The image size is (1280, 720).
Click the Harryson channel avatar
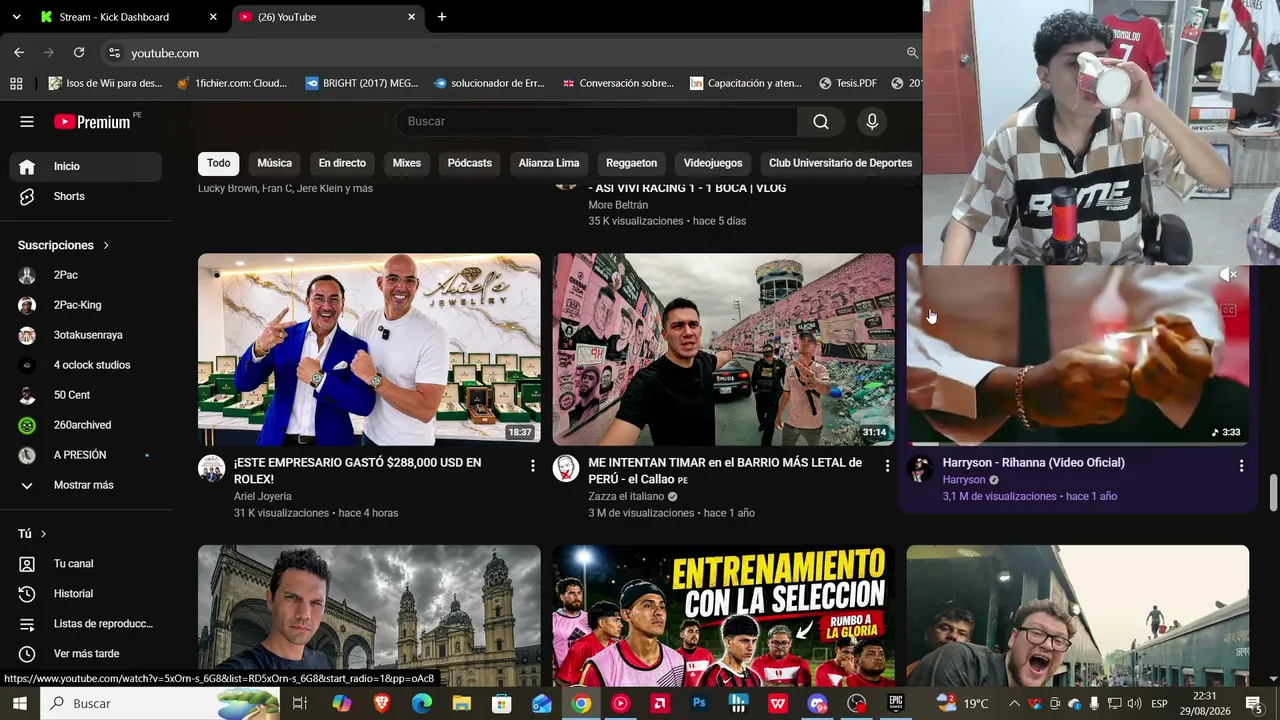pyautogui.click(x=921, y=468)
